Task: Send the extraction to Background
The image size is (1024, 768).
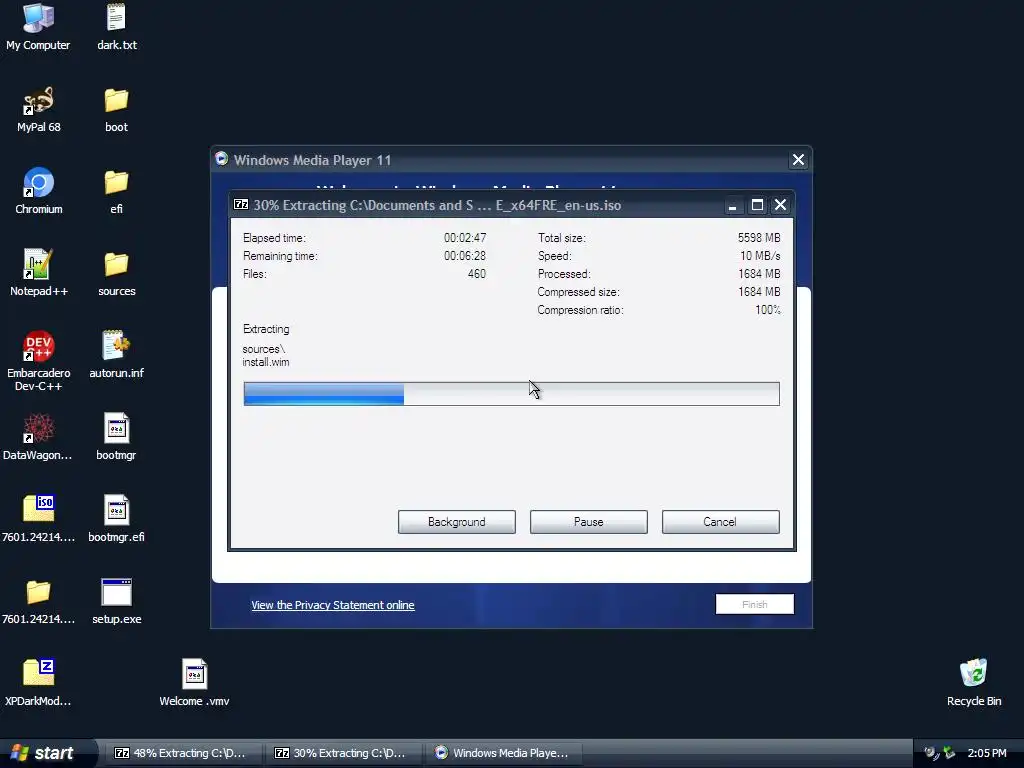Action: click(456, 522)
